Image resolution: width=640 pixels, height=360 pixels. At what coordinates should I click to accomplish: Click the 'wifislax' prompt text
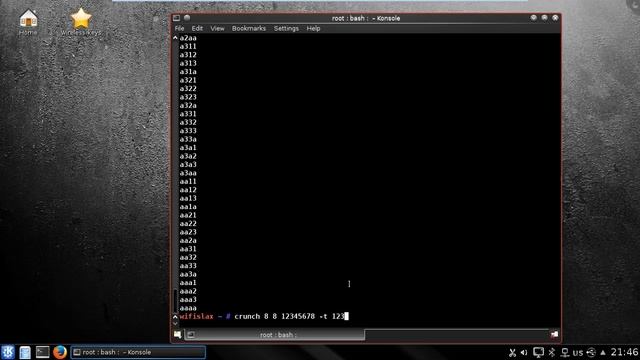[x=196, y=316]
